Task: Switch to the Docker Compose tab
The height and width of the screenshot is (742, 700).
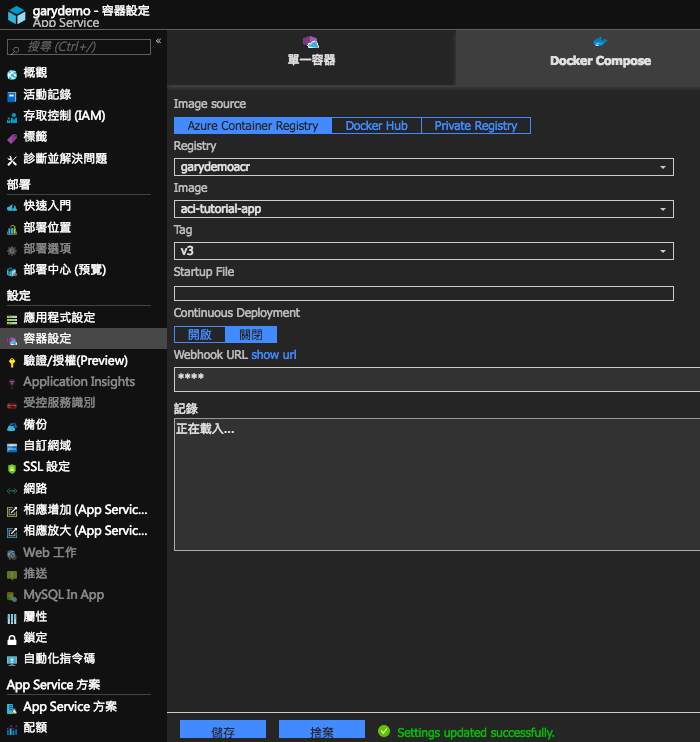Action: tap(577, 58)
